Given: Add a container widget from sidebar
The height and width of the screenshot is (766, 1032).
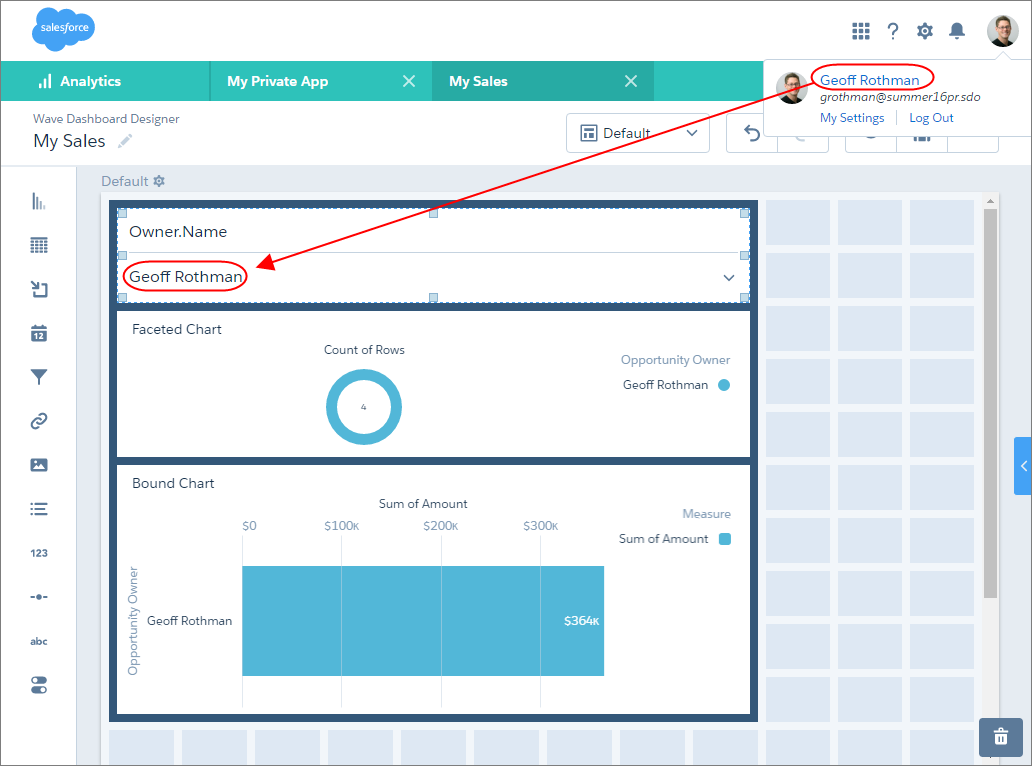Looking at the screenshot, I should [x=39, y=289].
